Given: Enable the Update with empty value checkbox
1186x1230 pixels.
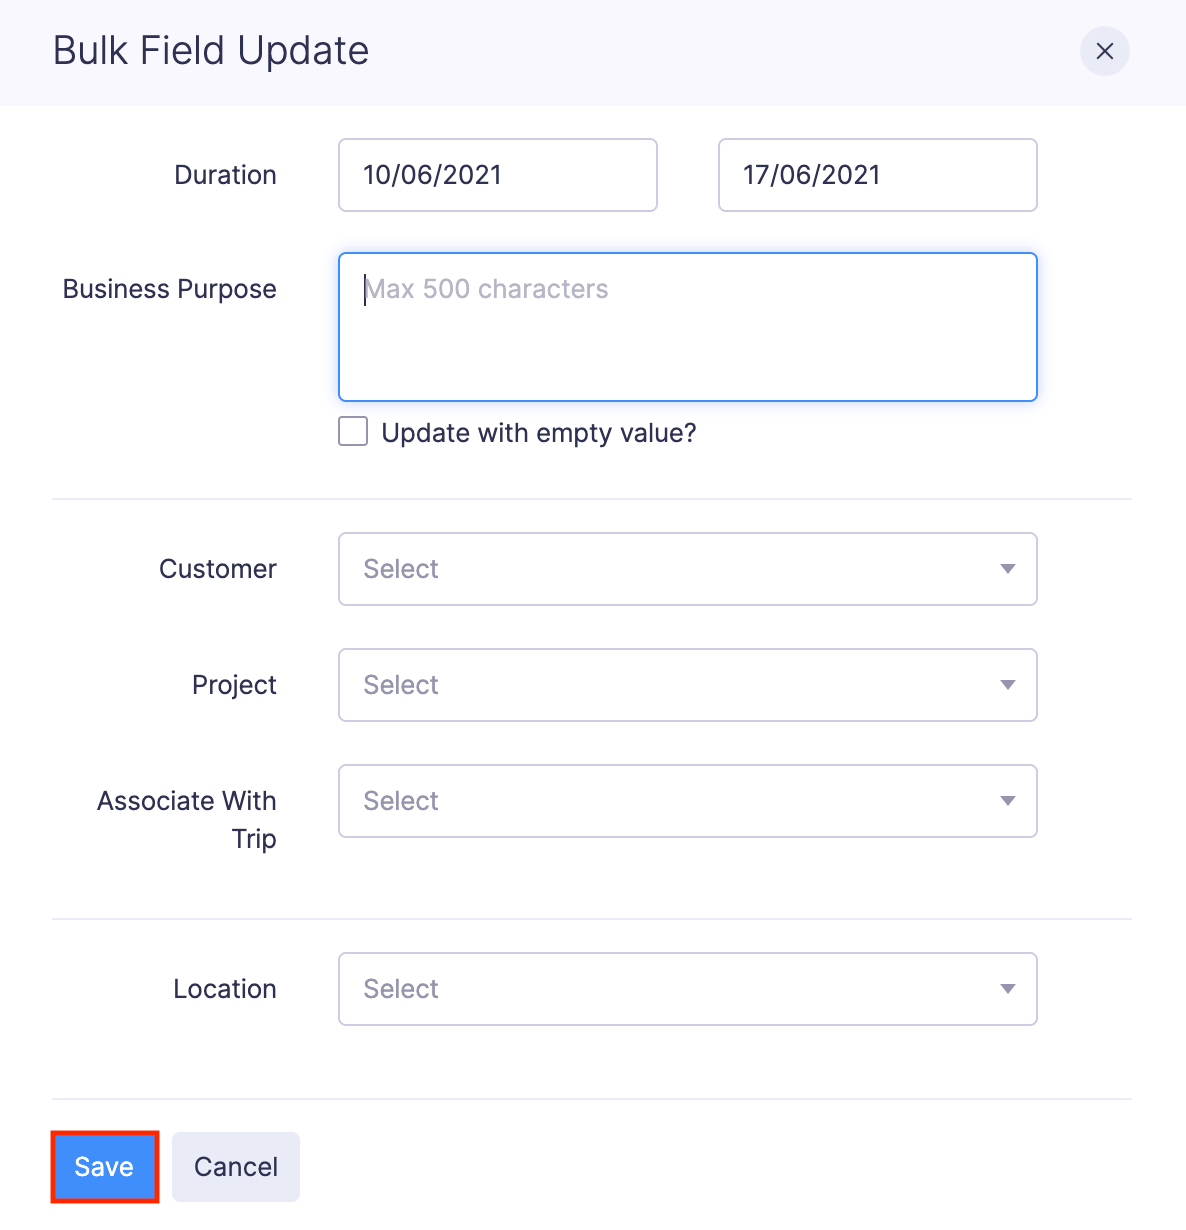Looking at the screenshot, I should tap(352, 431).
